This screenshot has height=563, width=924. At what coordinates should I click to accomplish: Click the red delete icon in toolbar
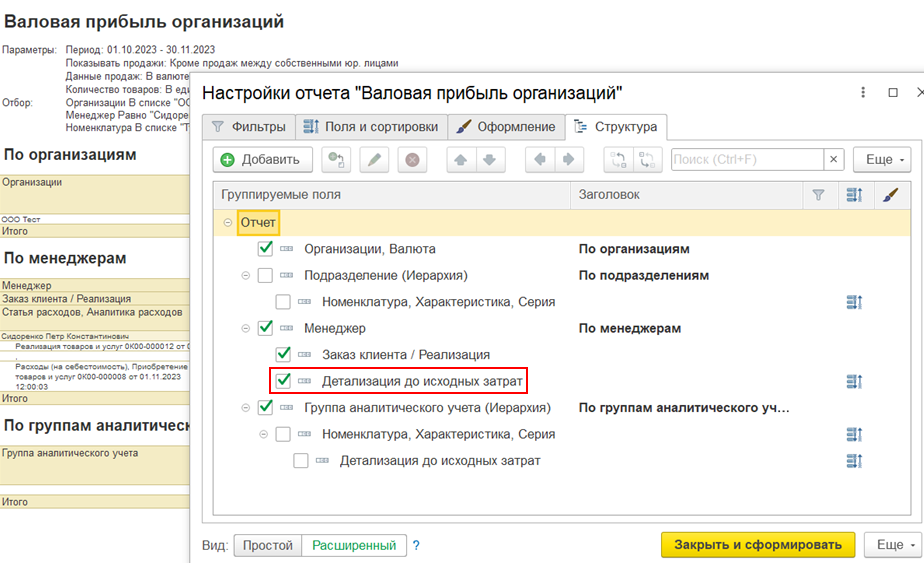click(x=412, y=159)
